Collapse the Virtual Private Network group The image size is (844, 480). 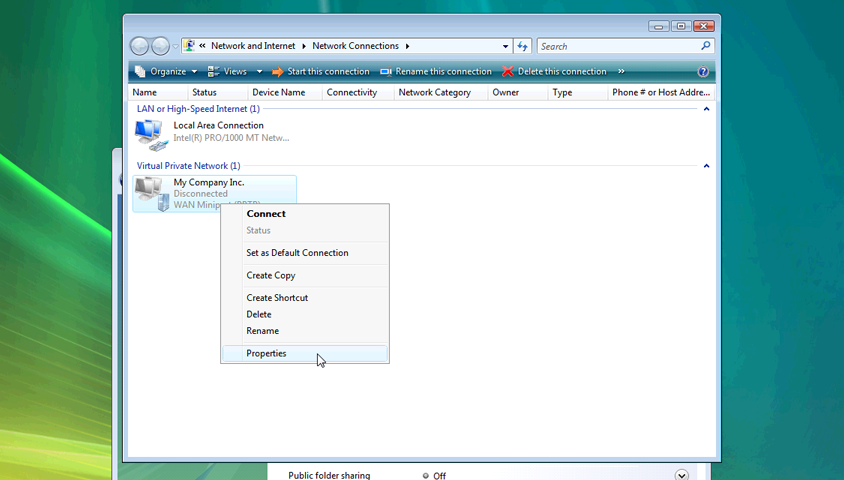[706, 166]
